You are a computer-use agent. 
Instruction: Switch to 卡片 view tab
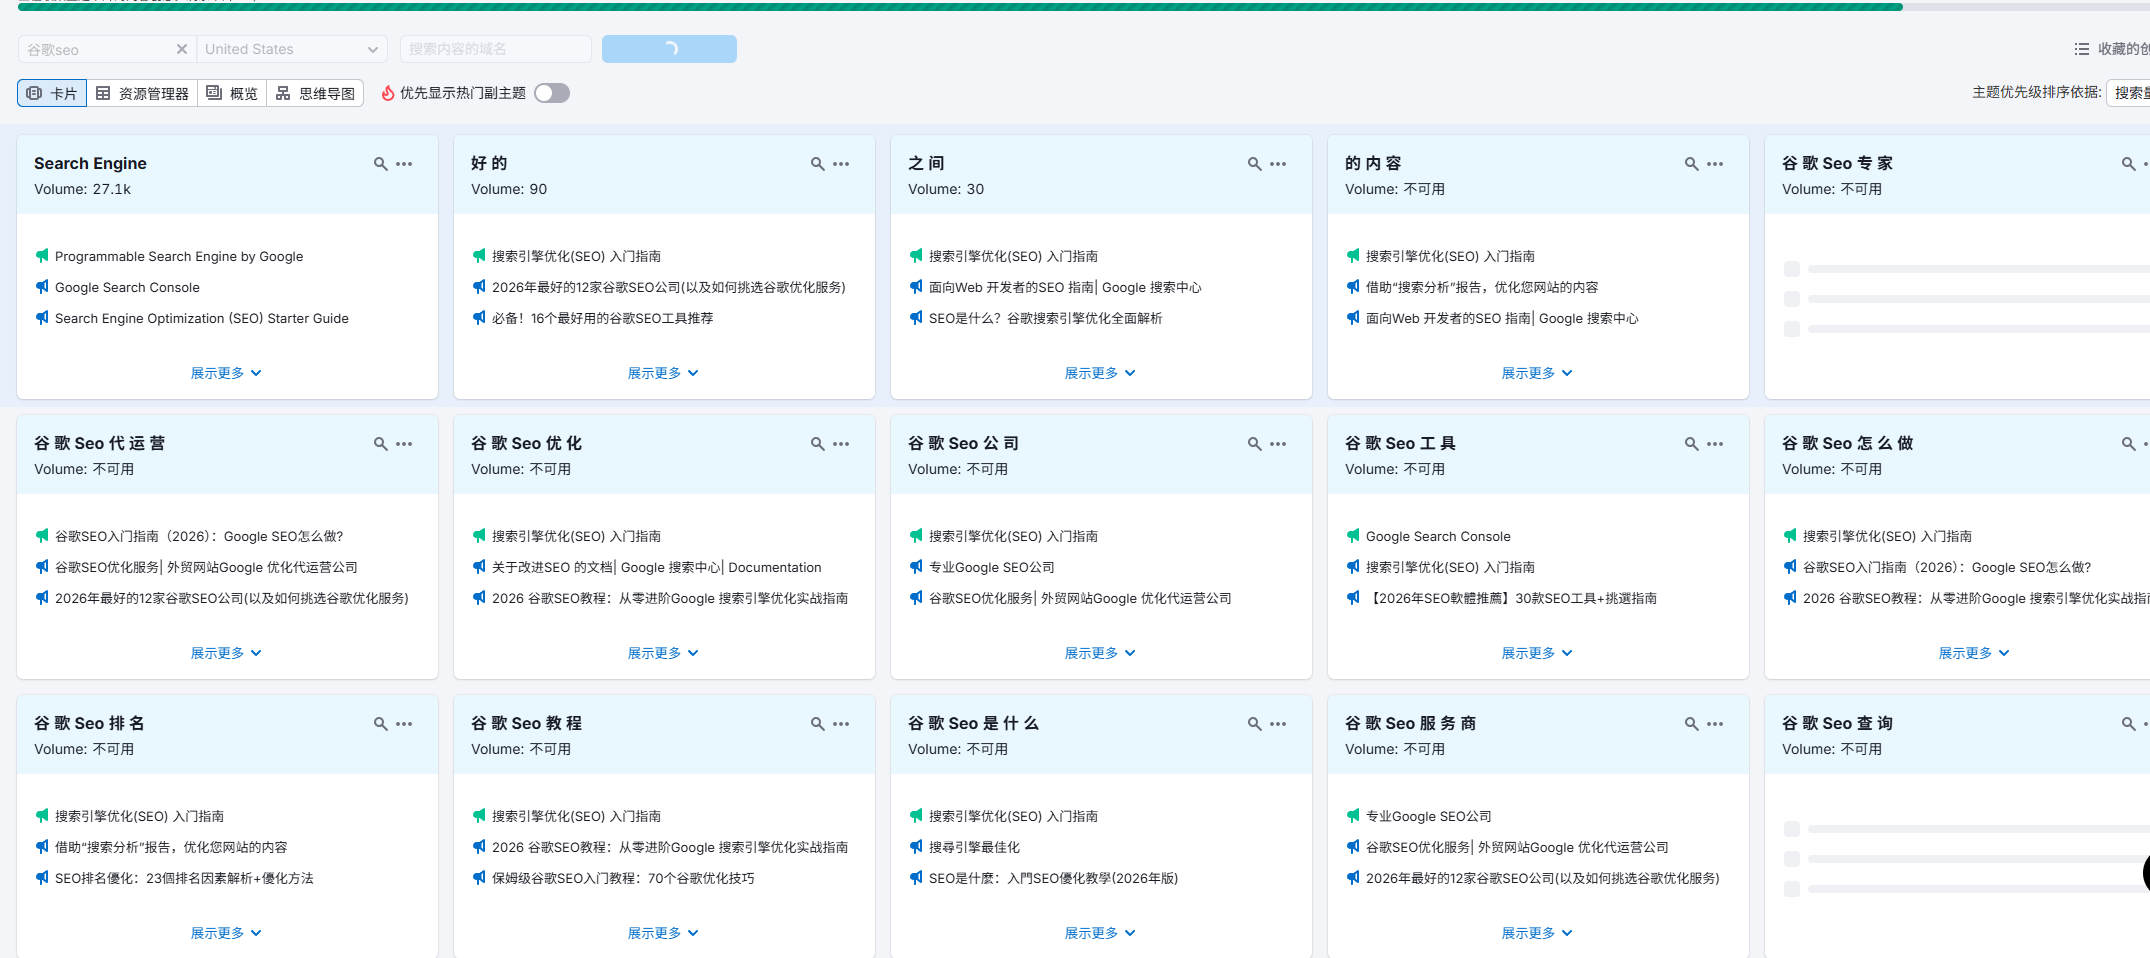click(x=52, y=93)
